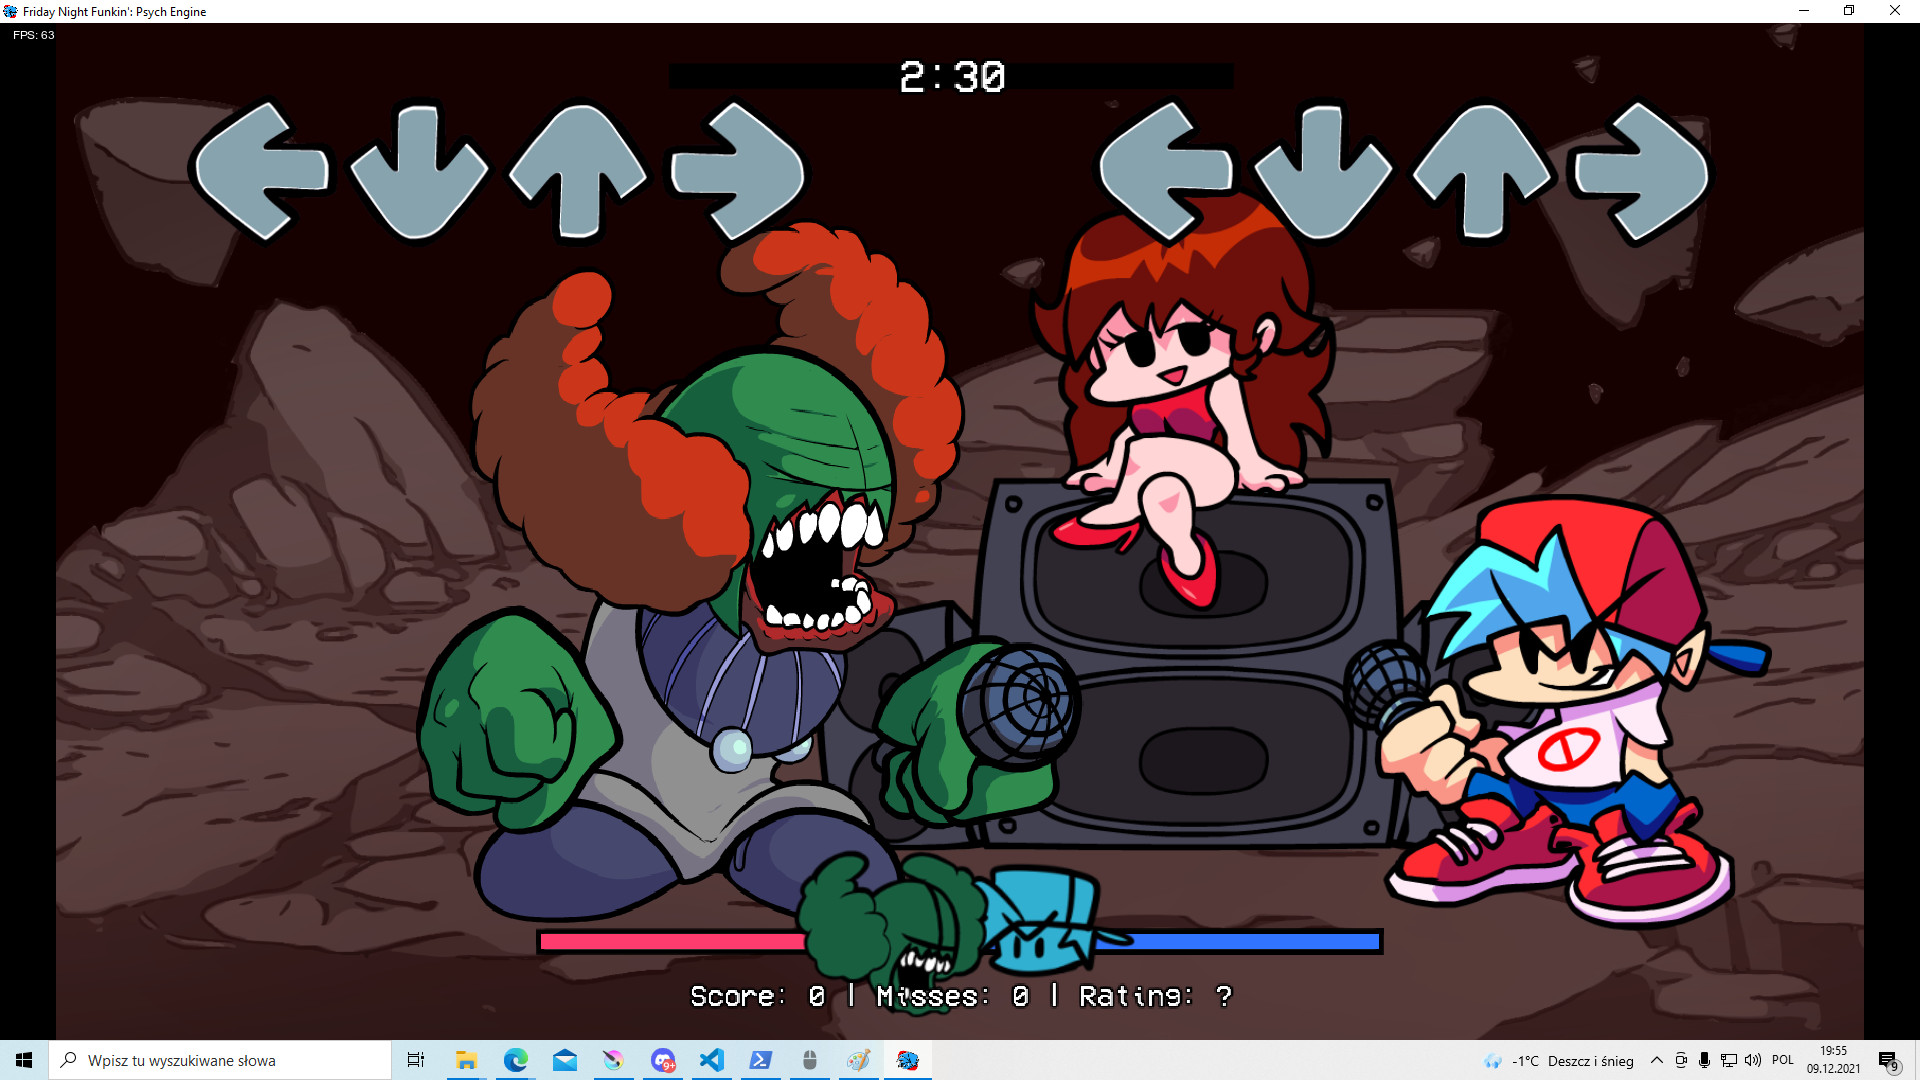Click the Friday Night Funkin' taskbar icon
Image resolution: width=1920 pixels, height=1080 pixels.
(908, 1060)
